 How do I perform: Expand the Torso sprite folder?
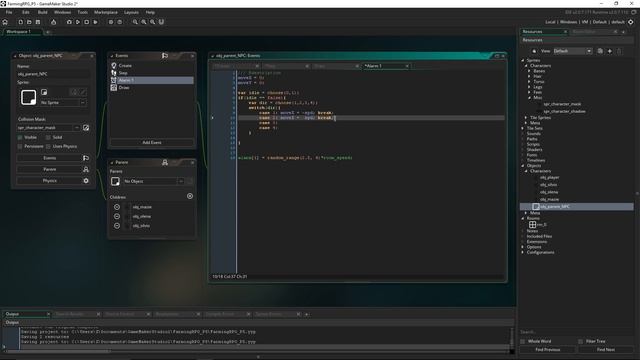pyautogui.click(x=529, y=82)
